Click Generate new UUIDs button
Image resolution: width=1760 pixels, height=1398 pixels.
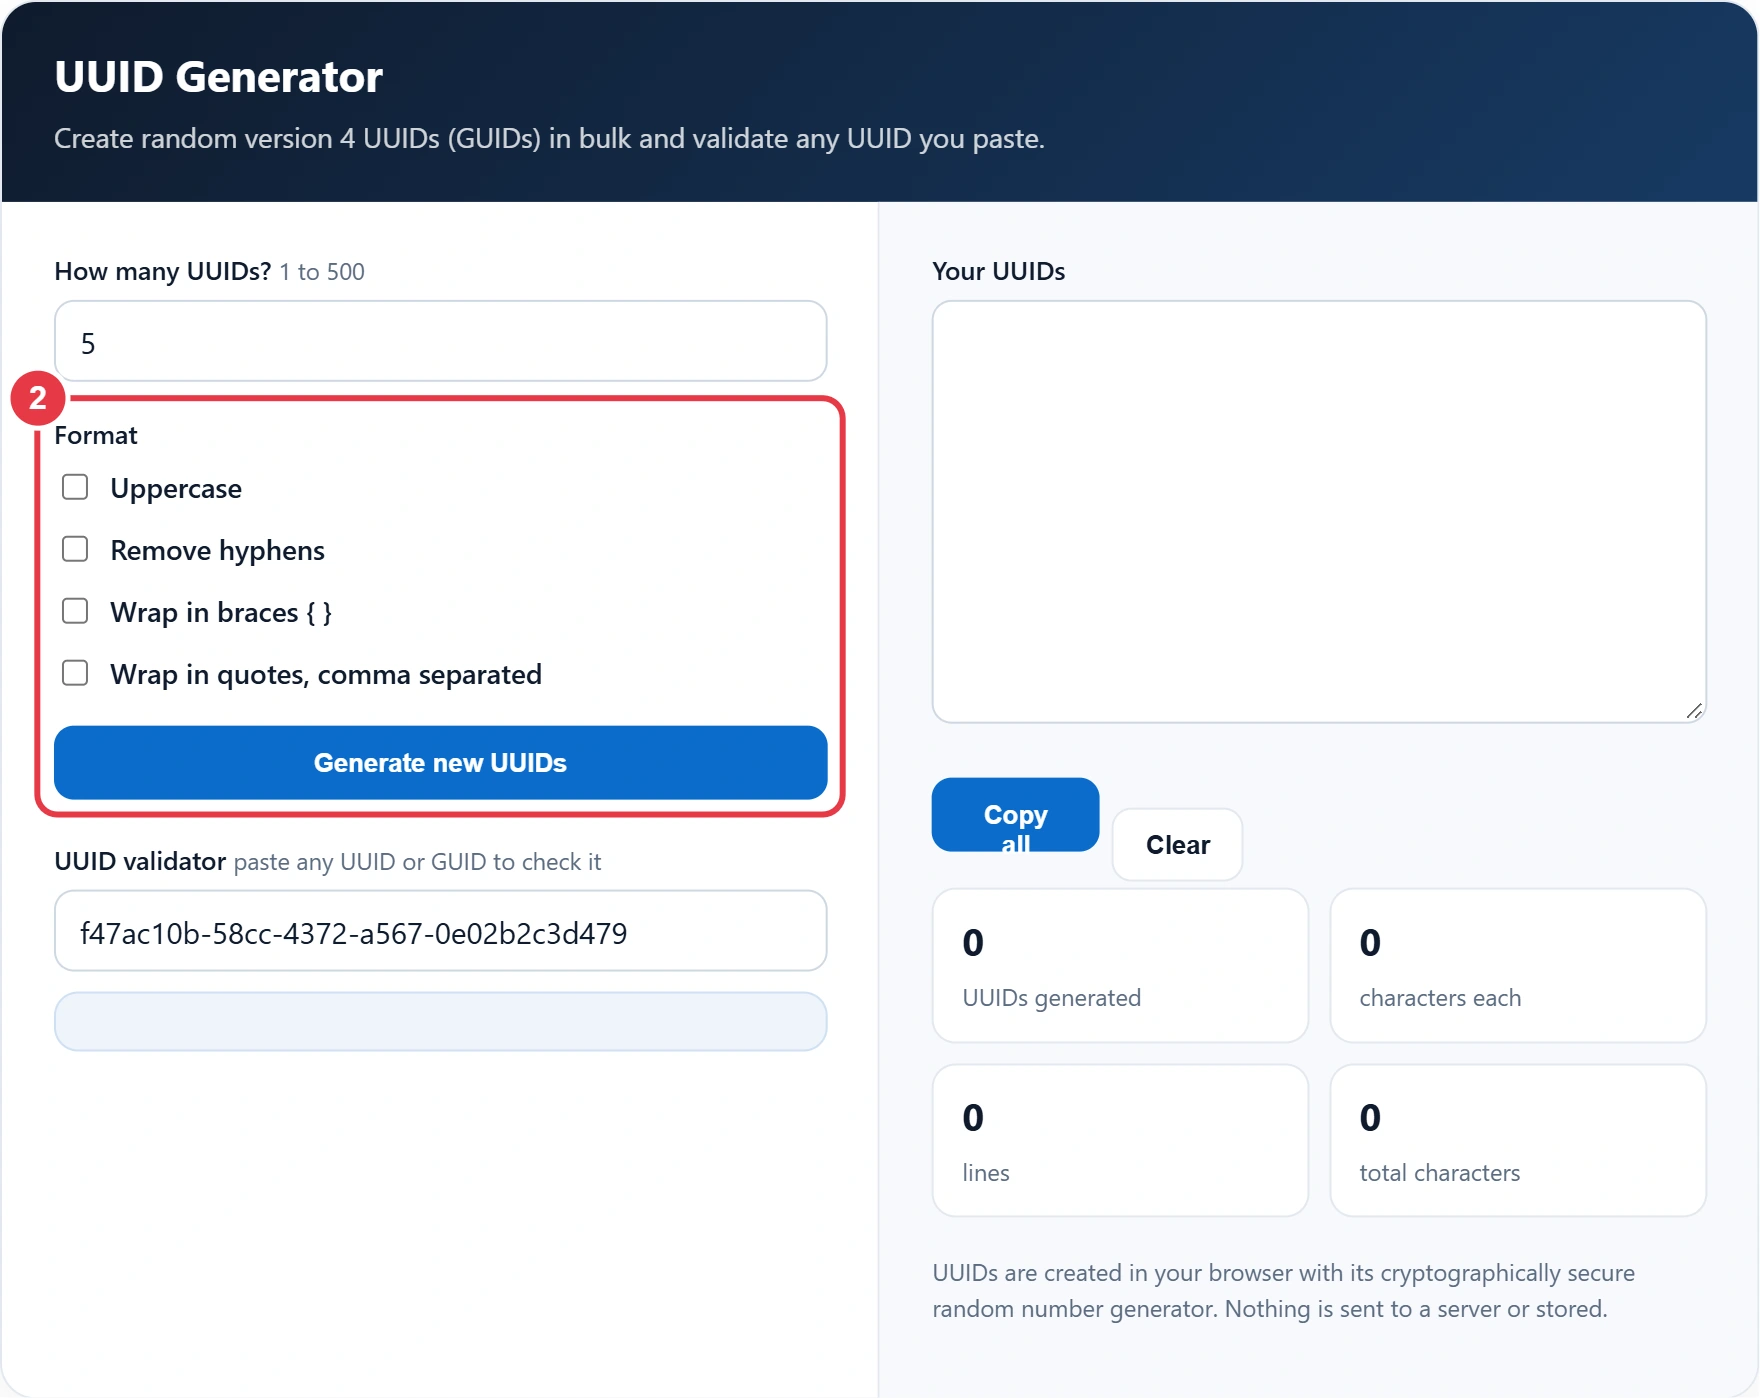440,763
